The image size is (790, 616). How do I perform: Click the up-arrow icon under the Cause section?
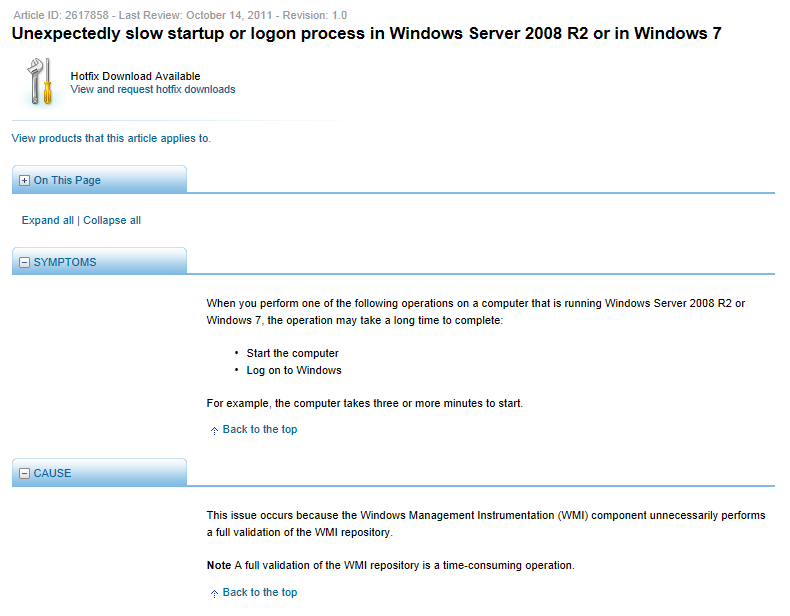click(214, 593)
